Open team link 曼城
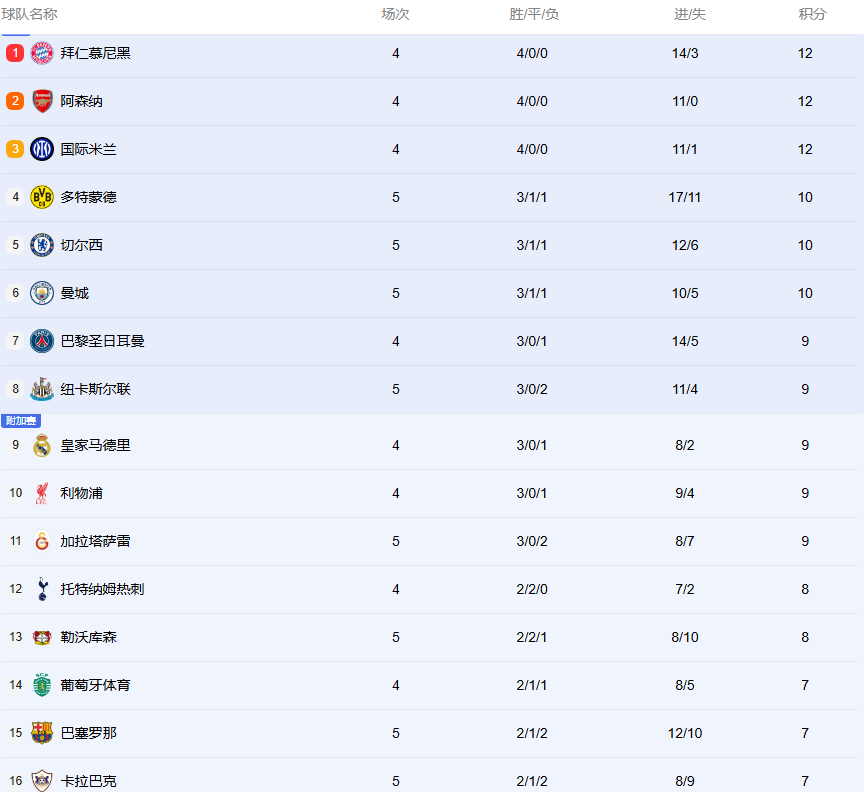This screenshot has height=792, width=864. [x=75, y=293]
